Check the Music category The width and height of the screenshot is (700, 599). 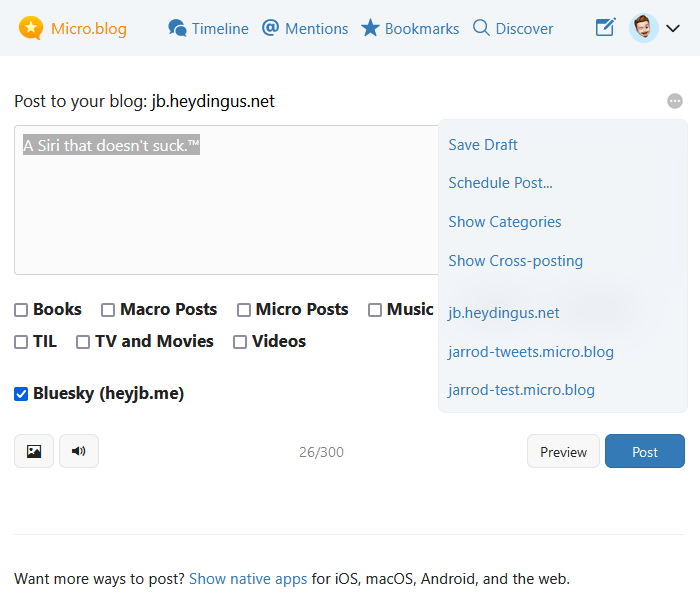[375, 310]
